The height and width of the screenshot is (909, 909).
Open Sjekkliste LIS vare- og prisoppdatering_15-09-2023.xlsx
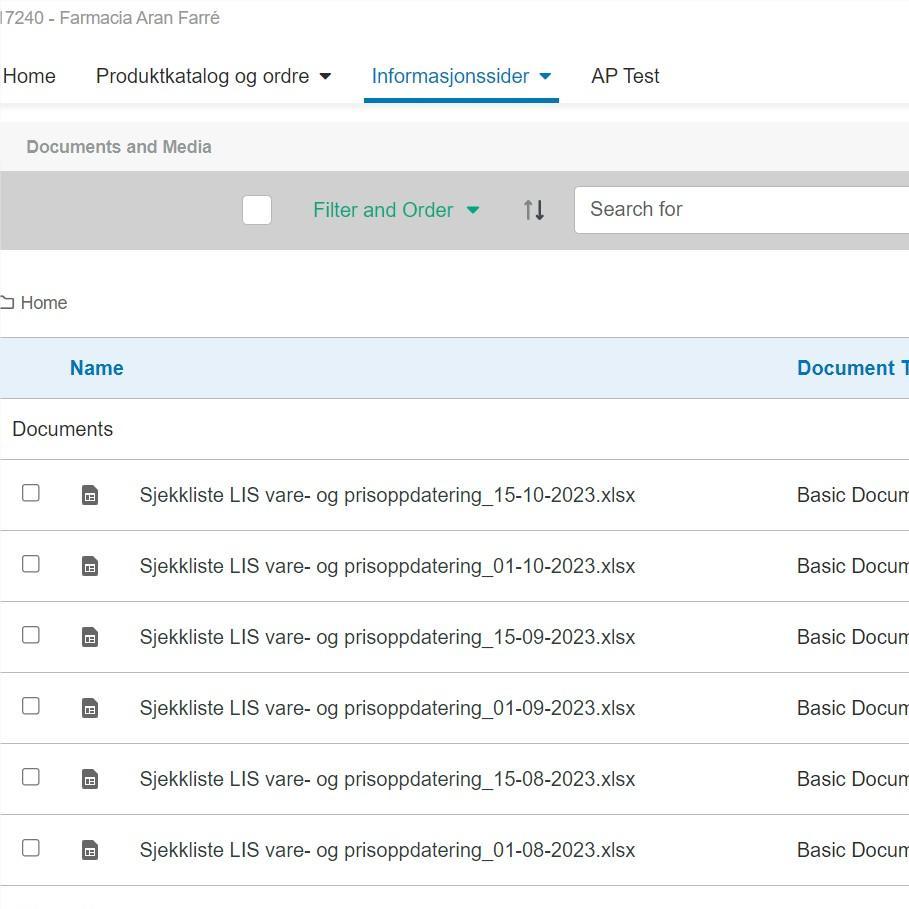(387, 637)
